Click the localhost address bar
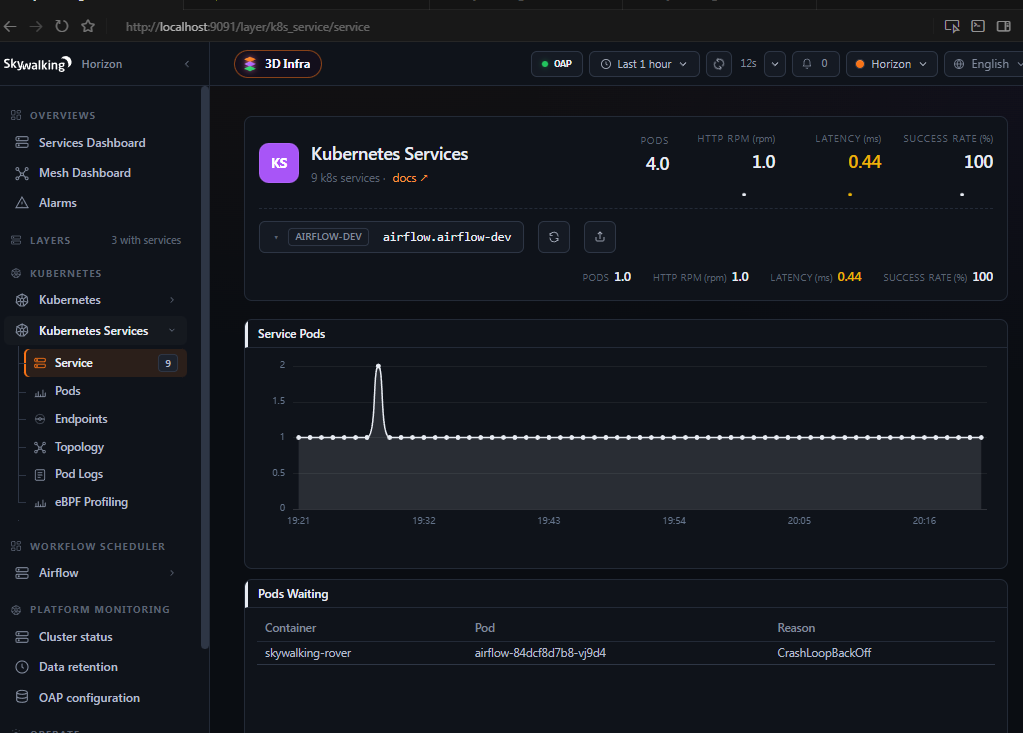The height and width of the screenshot is (733, 1023). coord(247,27)
